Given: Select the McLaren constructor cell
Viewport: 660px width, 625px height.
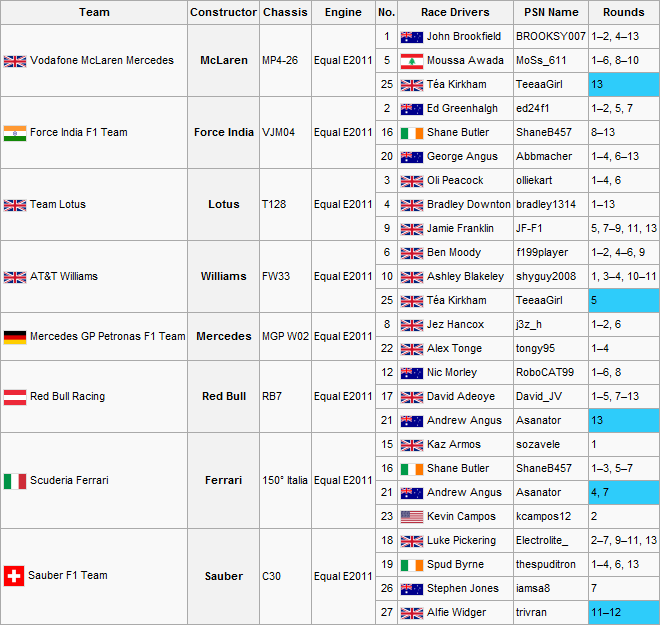Looking at the screenshot, I should click(224, 61).
